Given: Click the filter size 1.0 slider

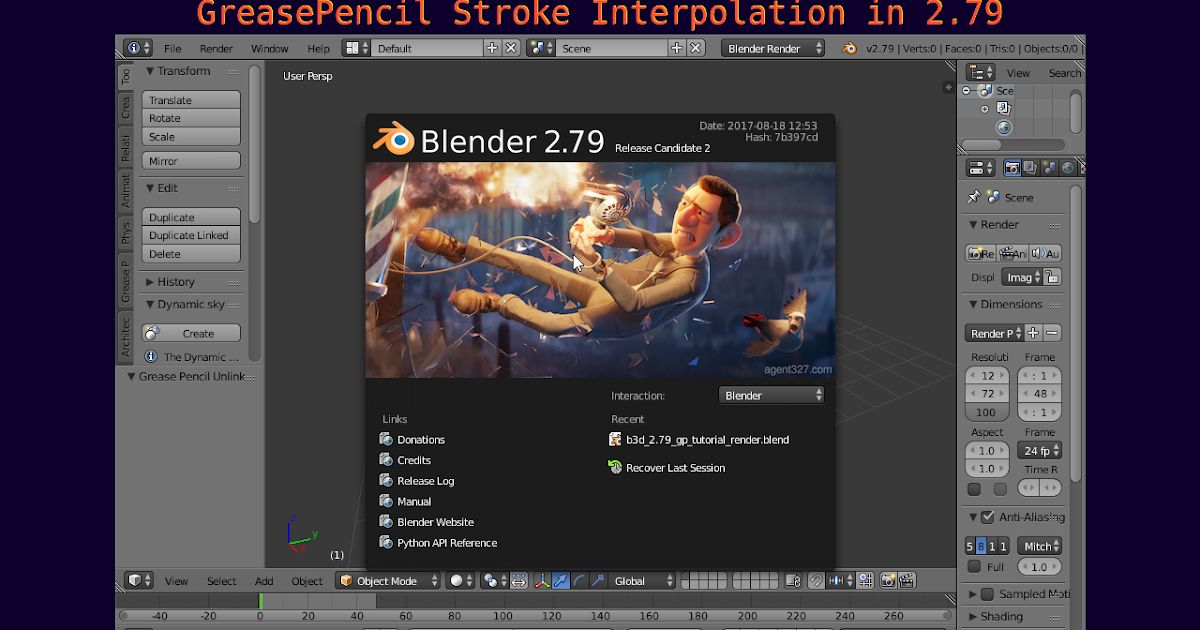Looking at the screenshot, I should click(1039, 567).
